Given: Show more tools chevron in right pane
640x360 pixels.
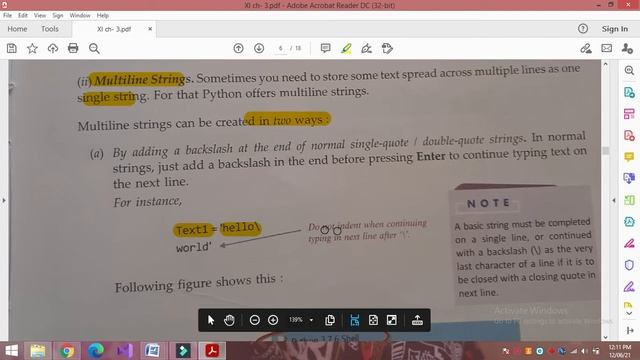Looking at the screenshot, I should (x=629, y=313).
